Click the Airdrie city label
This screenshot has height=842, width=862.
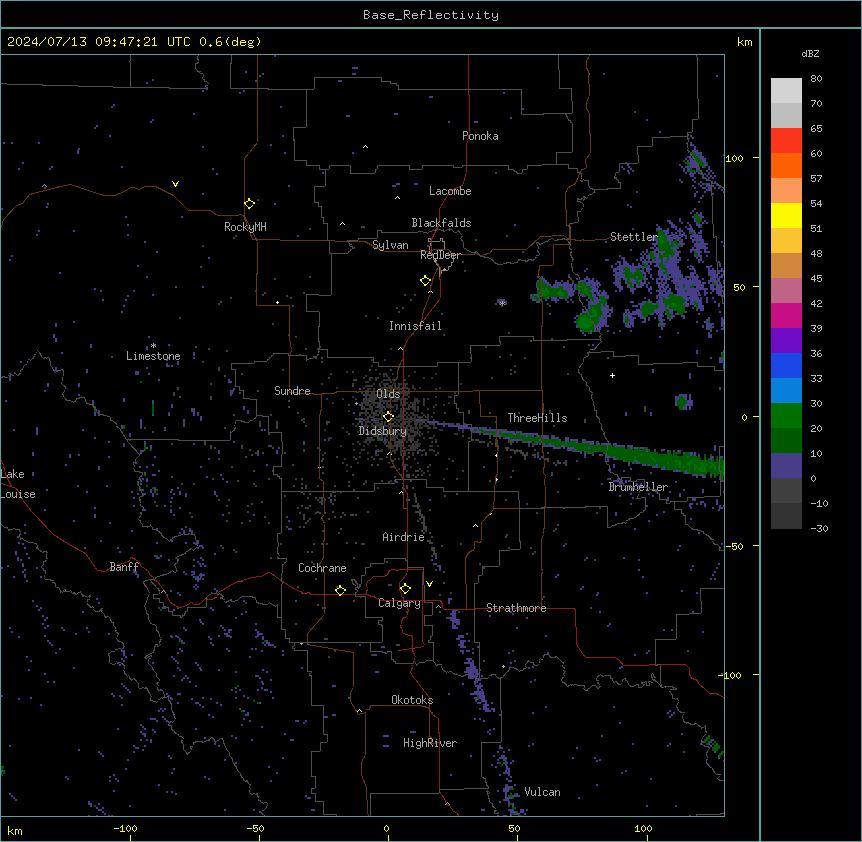pos(403,537)
